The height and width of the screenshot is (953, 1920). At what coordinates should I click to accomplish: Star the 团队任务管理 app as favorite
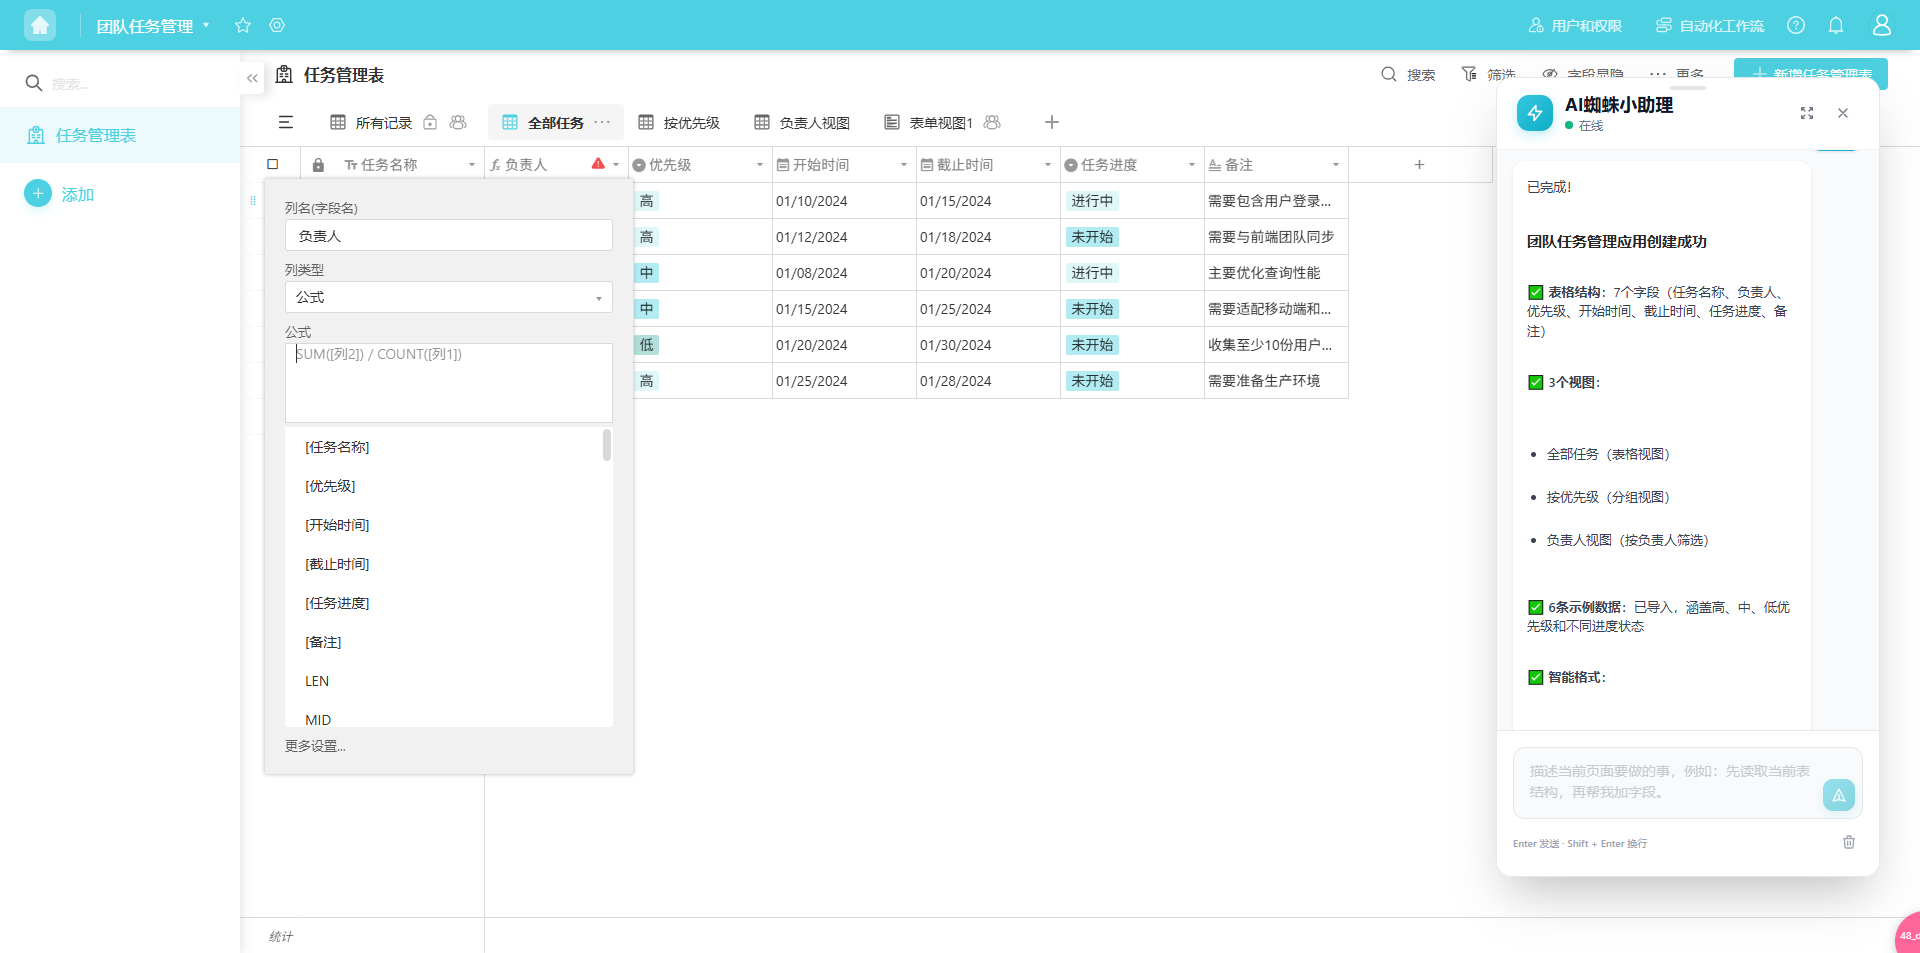243,25
